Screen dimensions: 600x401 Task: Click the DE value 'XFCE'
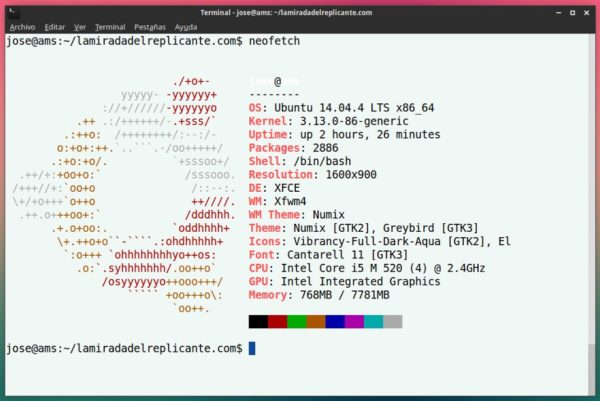click(x=287, y=188)
